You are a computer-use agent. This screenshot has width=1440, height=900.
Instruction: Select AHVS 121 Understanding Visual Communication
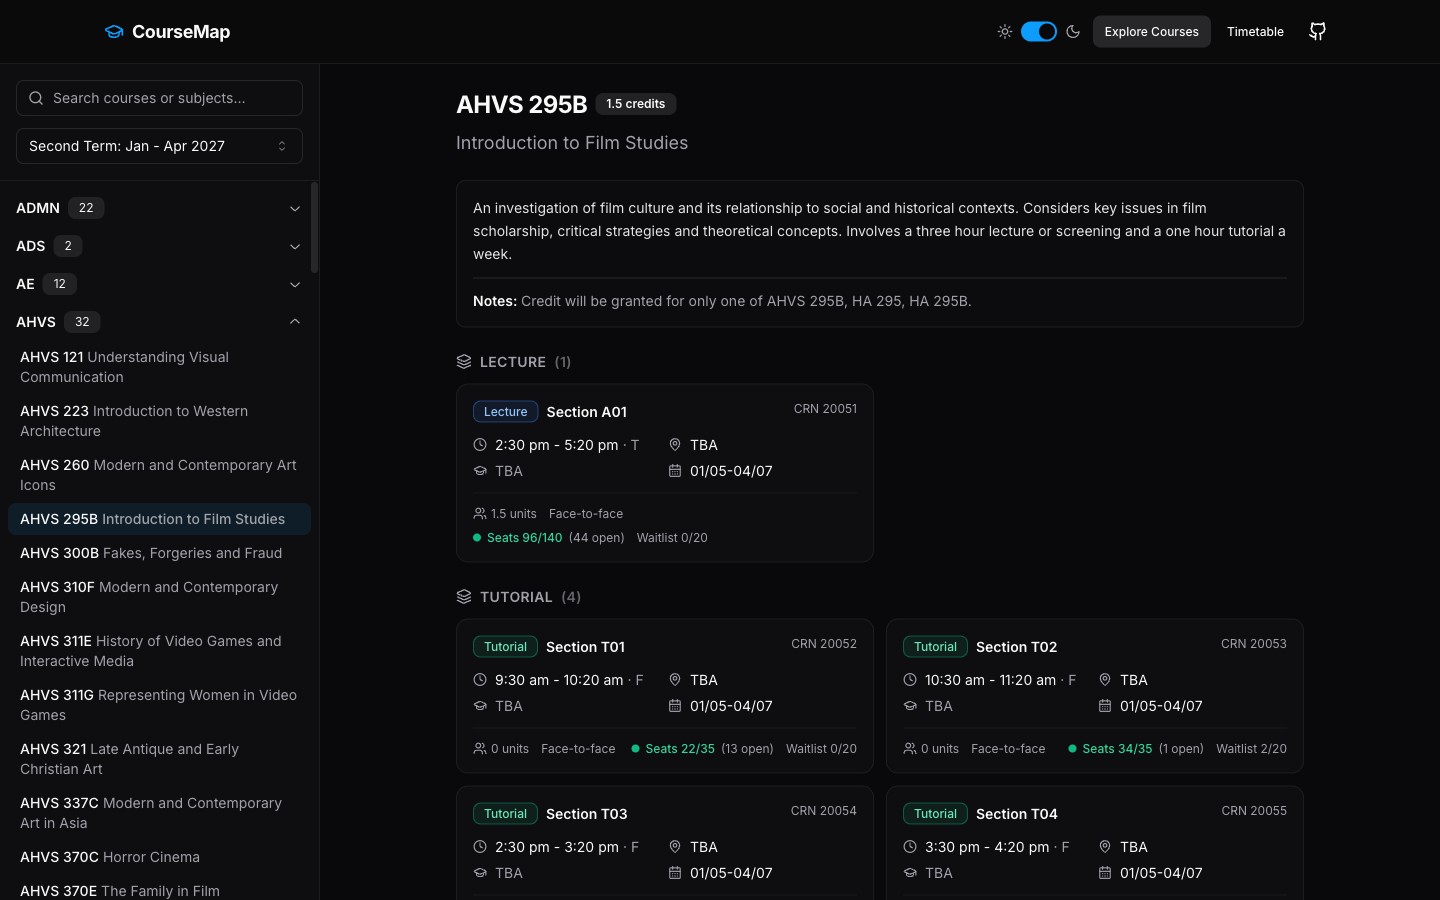(159, 367)
